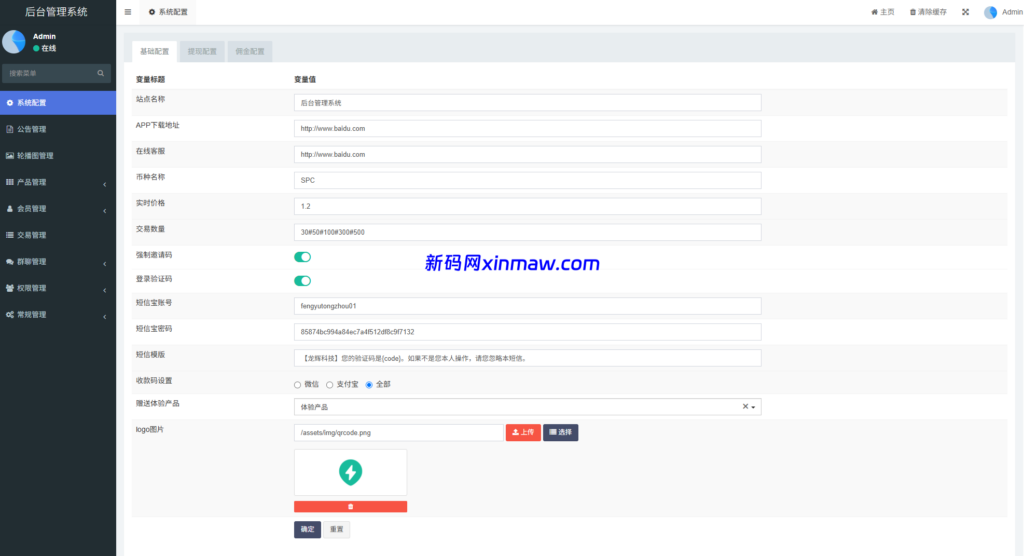The image size is (1024, 556).
Task: Go to 主页 via the home icon
Action: (882, 12)
